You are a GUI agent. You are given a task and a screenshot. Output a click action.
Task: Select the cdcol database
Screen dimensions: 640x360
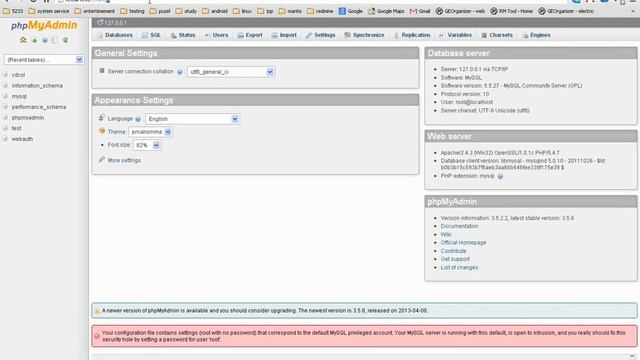coord(18,75)
